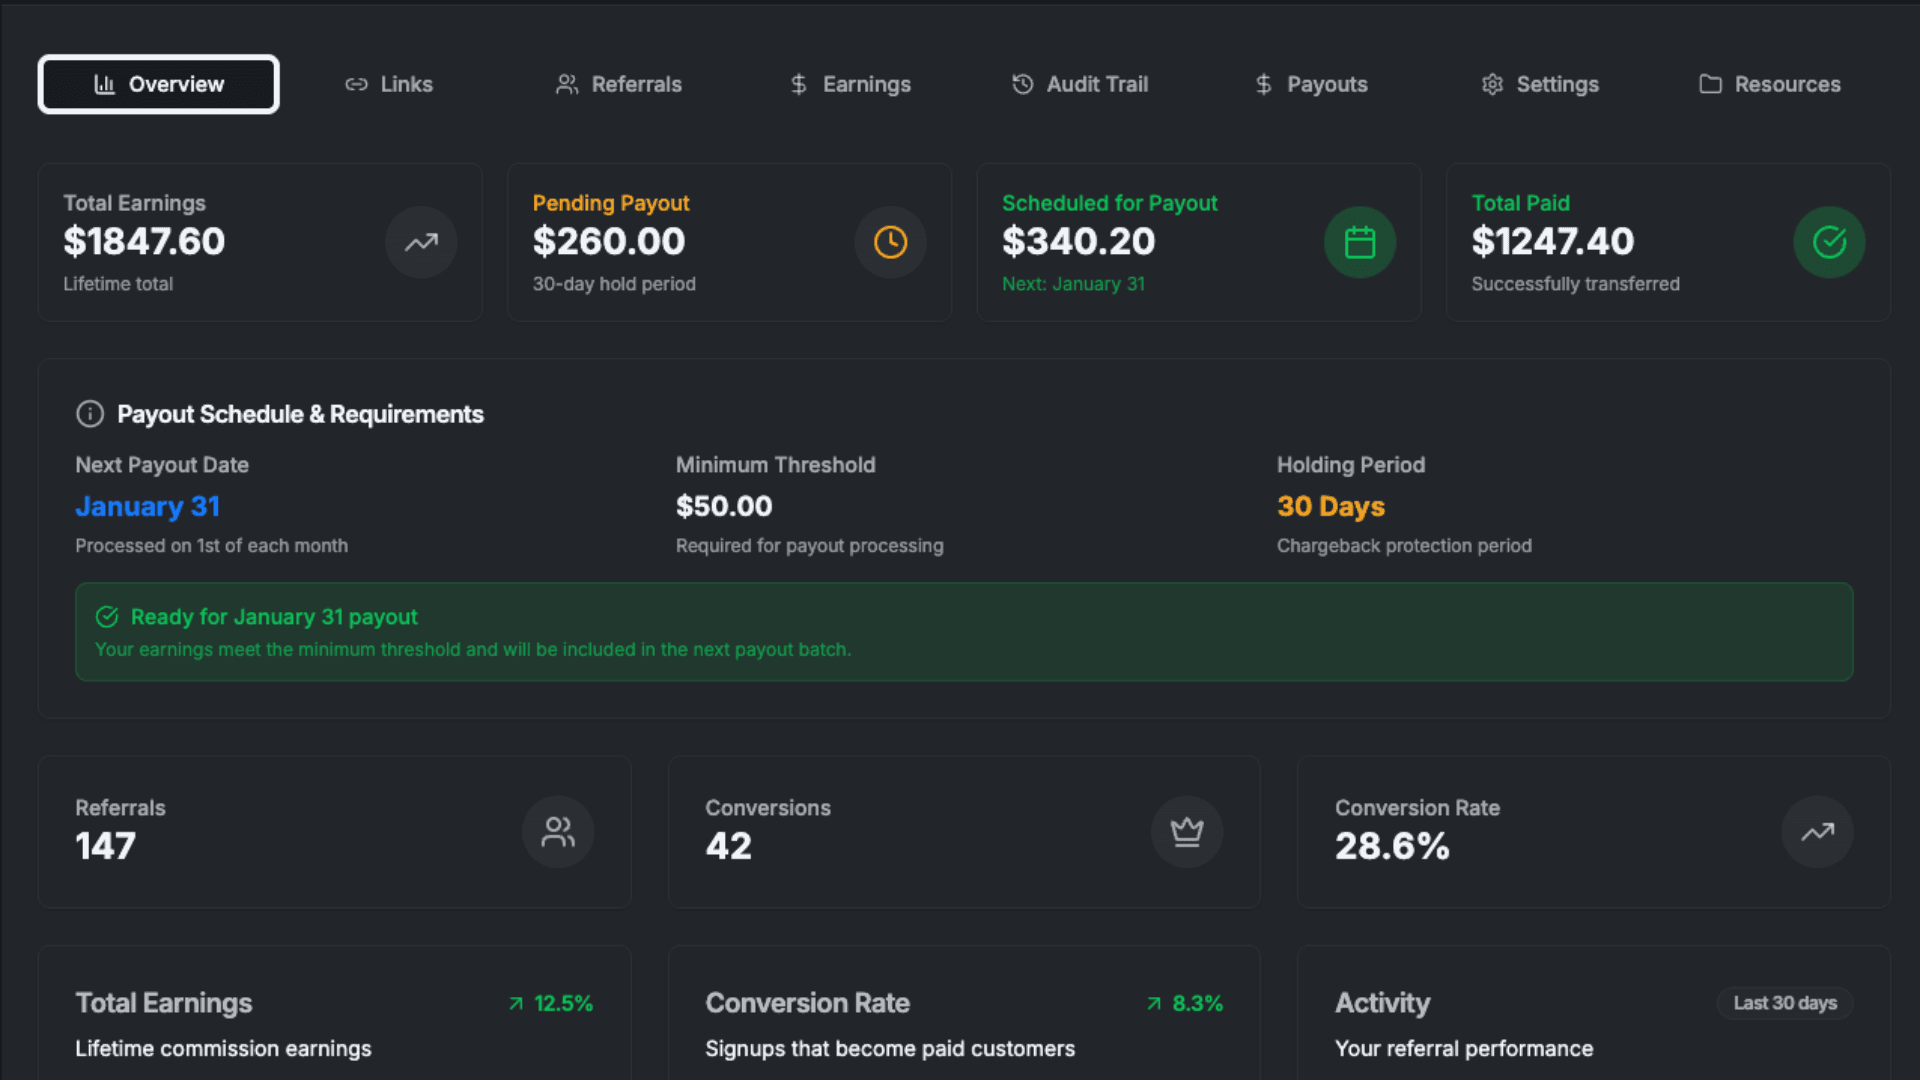Click the Next: January 31 link

tap(1072, 284)
